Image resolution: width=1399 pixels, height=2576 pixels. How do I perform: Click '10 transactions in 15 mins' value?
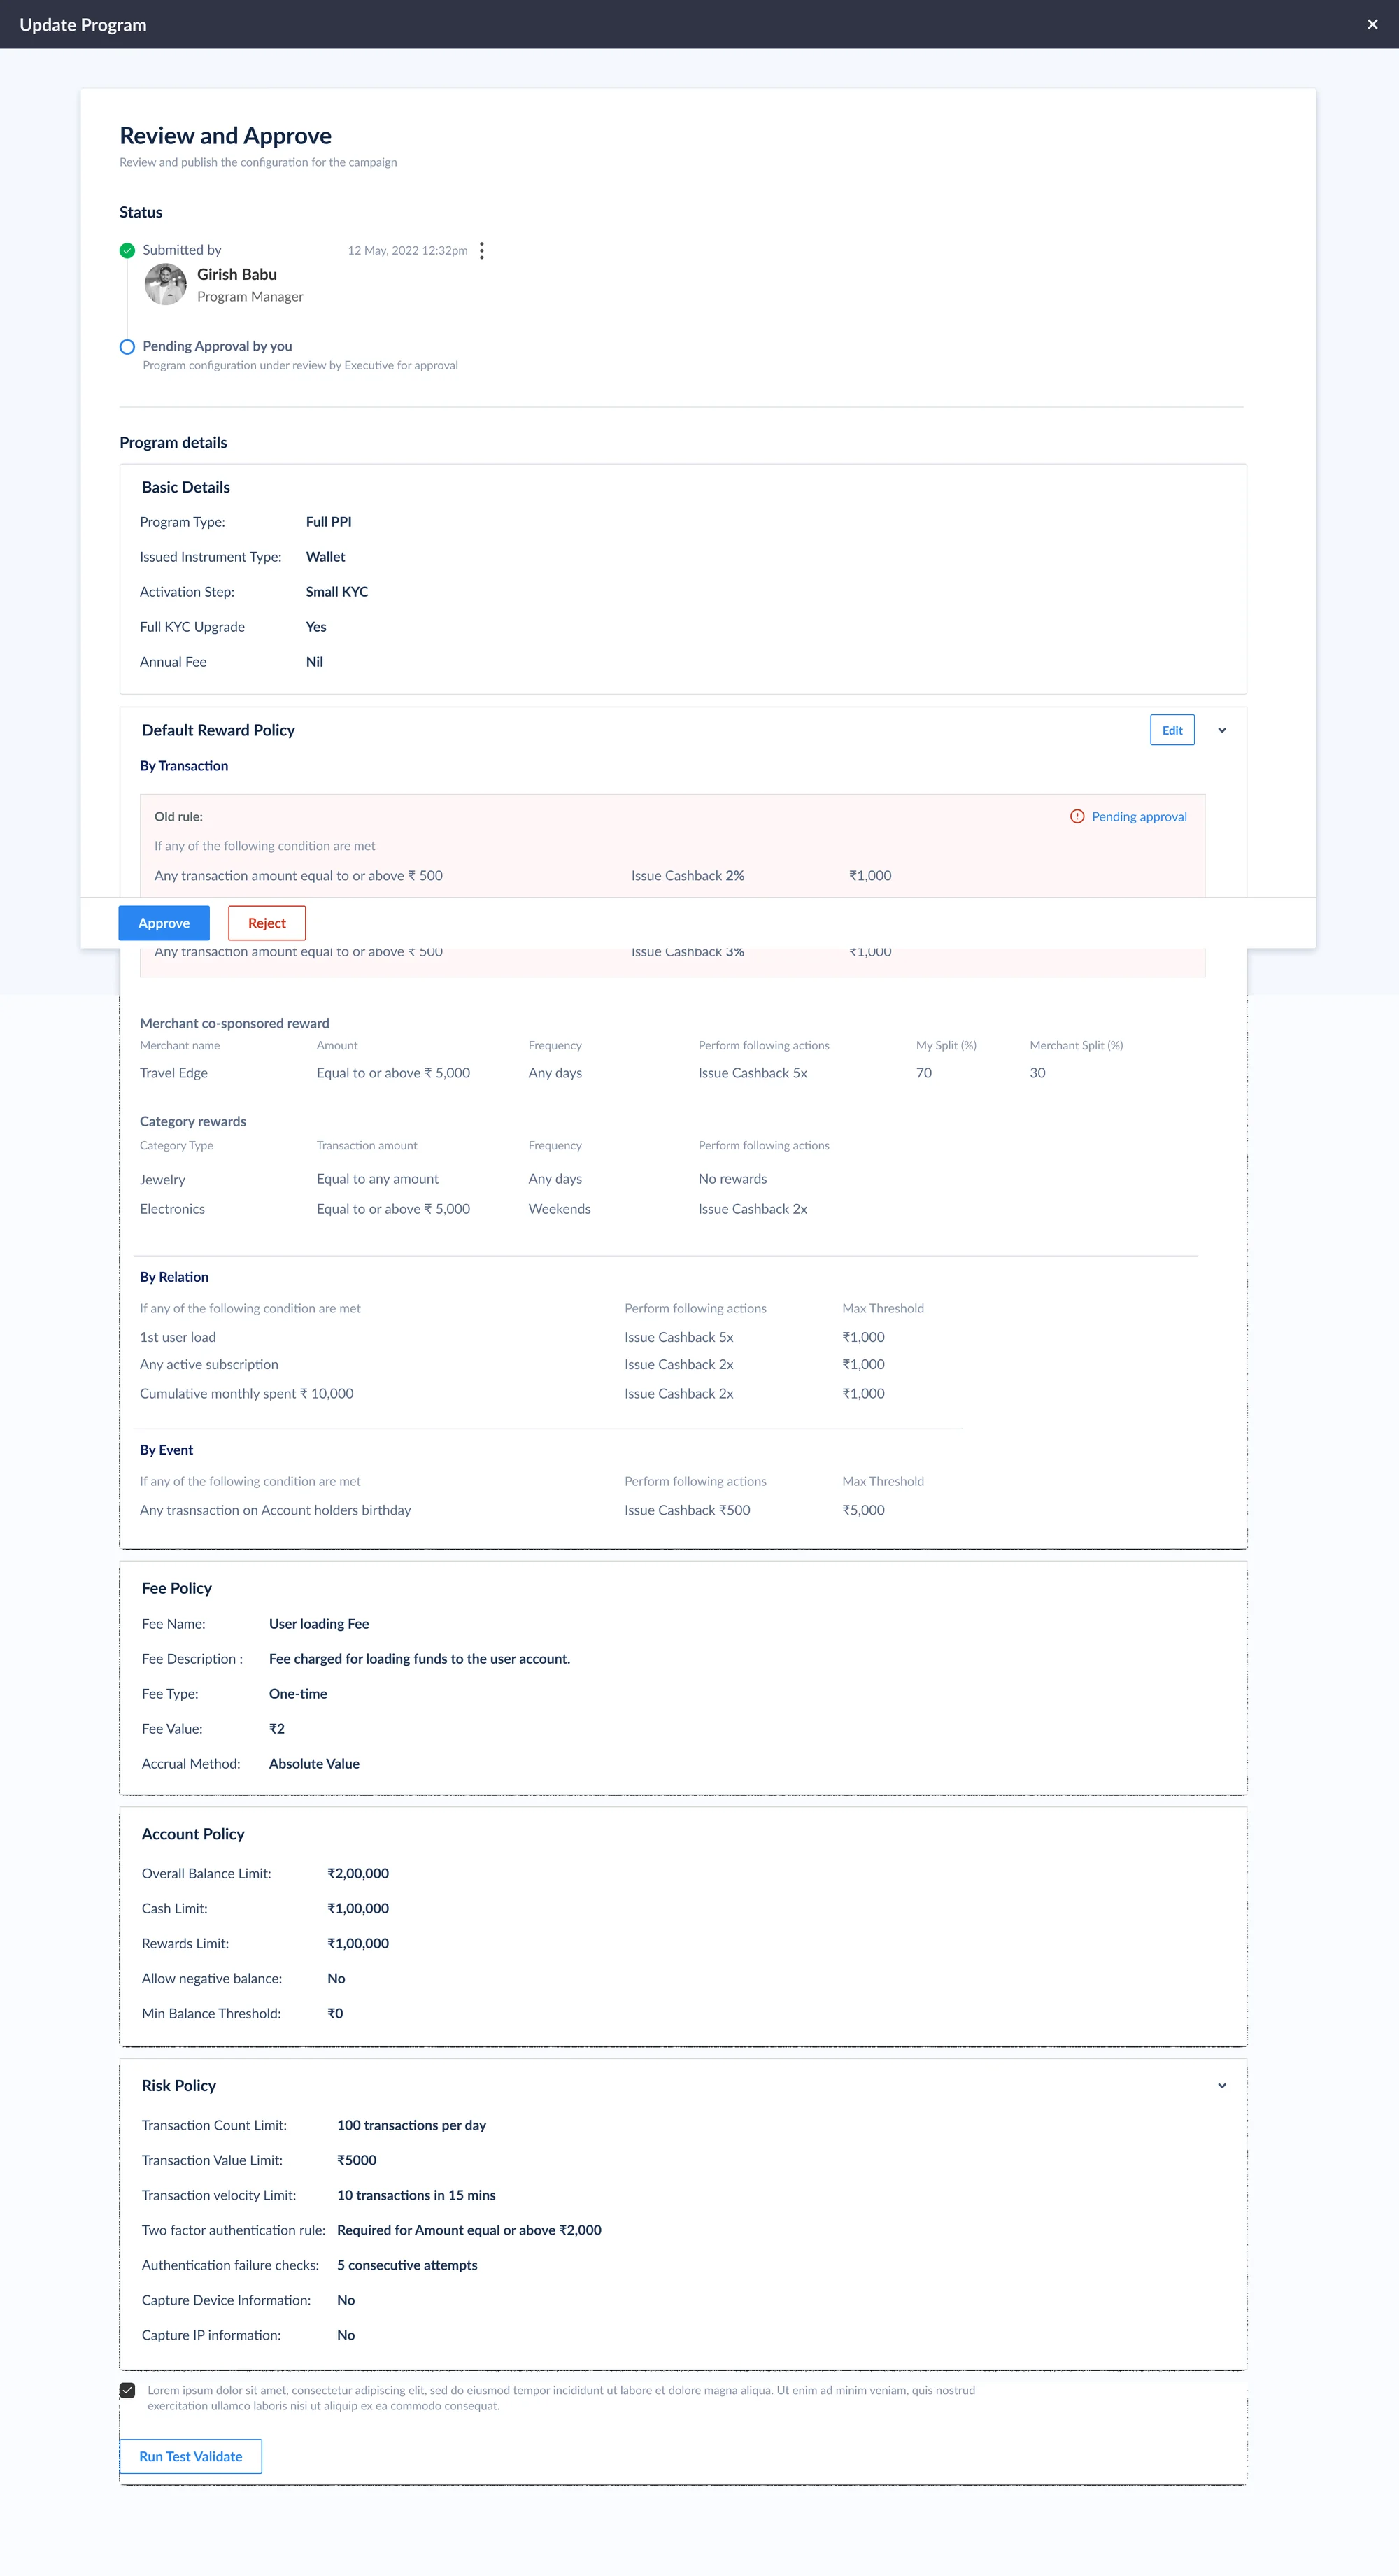[416, 2195]
